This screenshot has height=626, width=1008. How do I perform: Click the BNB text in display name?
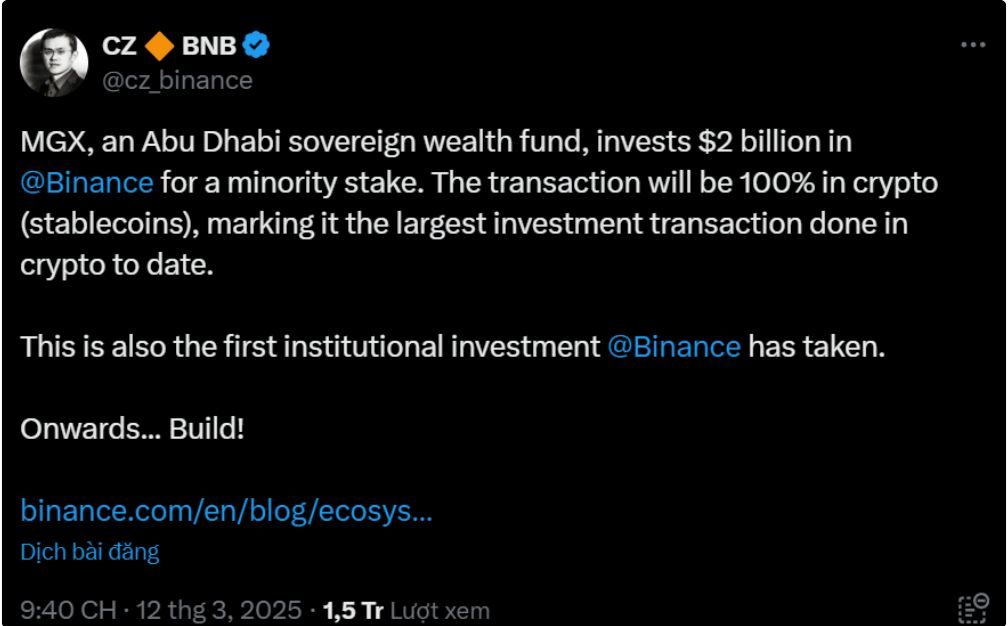208,45
